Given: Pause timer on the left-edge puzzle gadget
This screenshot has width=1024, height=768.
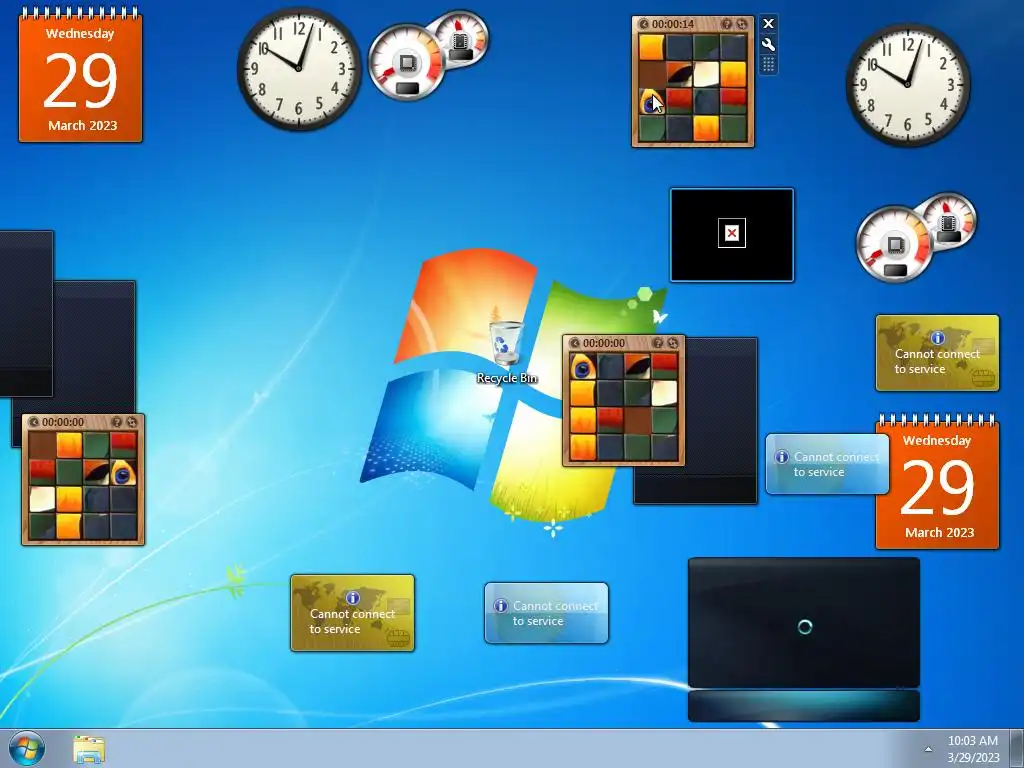Looking at the screenshot, I should [34, 422].
